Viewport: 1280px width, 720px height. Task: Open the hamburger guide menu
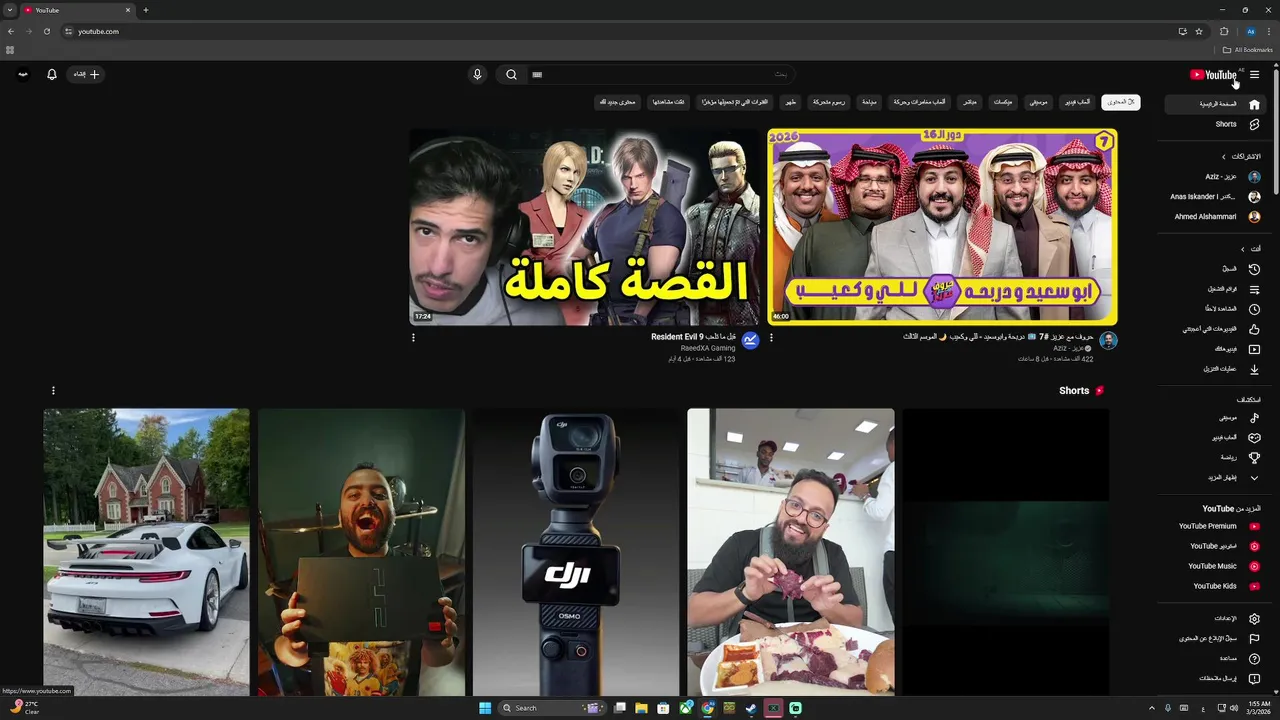(1254, 74)
